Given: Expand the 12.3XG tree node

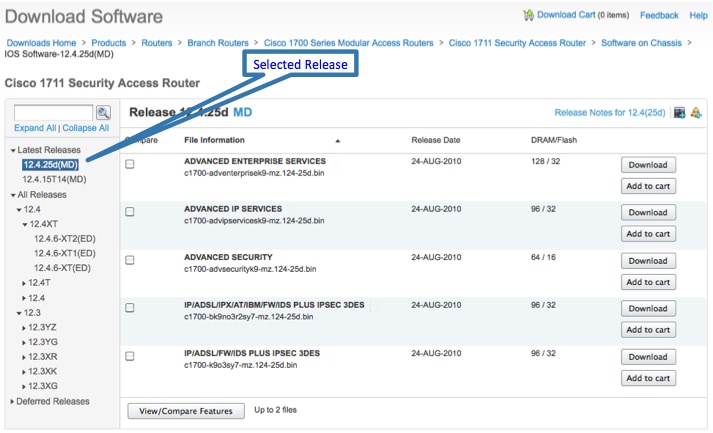Looking at the screenshot, I should 24,387.
